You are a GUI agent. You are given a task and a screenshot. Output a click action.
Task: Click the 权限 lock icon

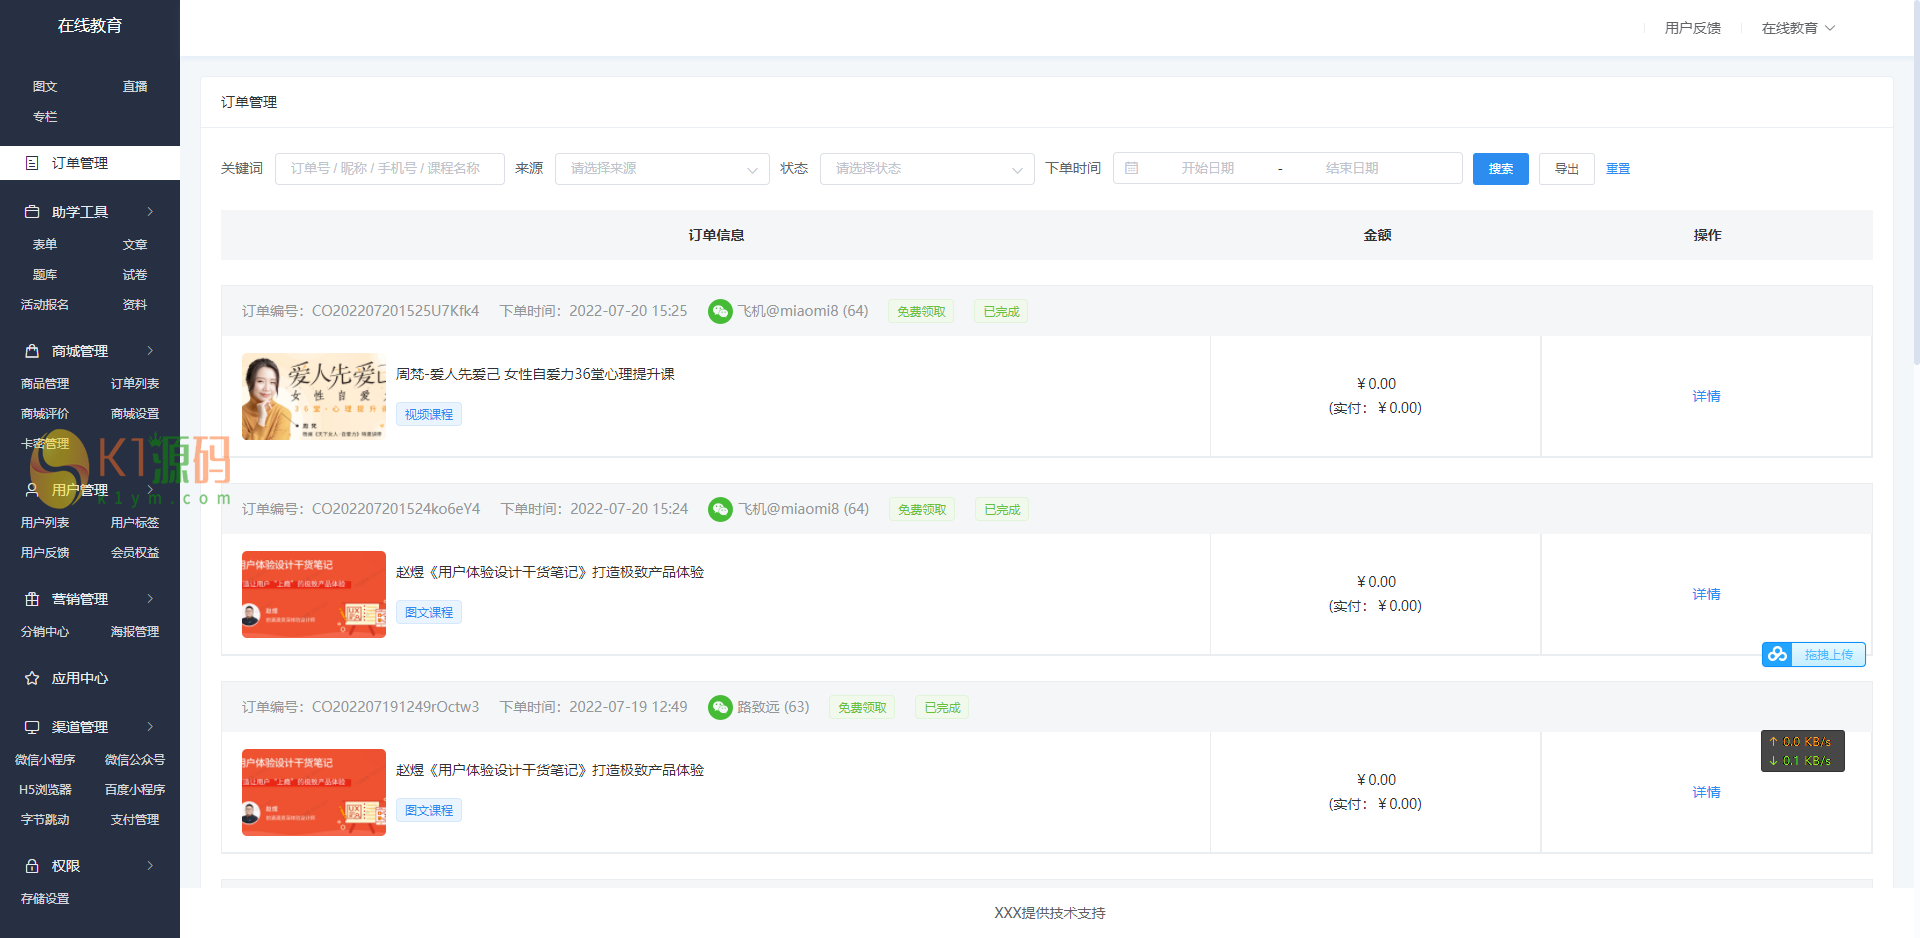(x=32, y=866)
